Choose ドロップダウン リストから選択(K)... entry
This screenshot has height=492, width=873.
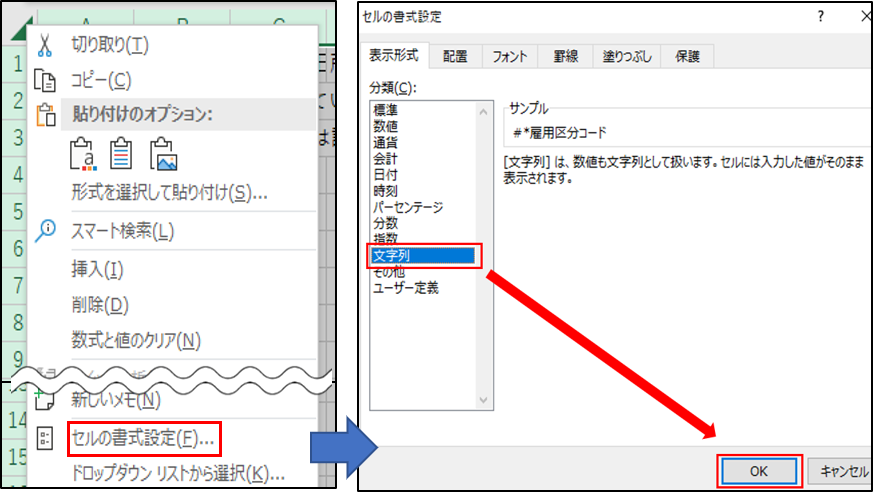178,474
